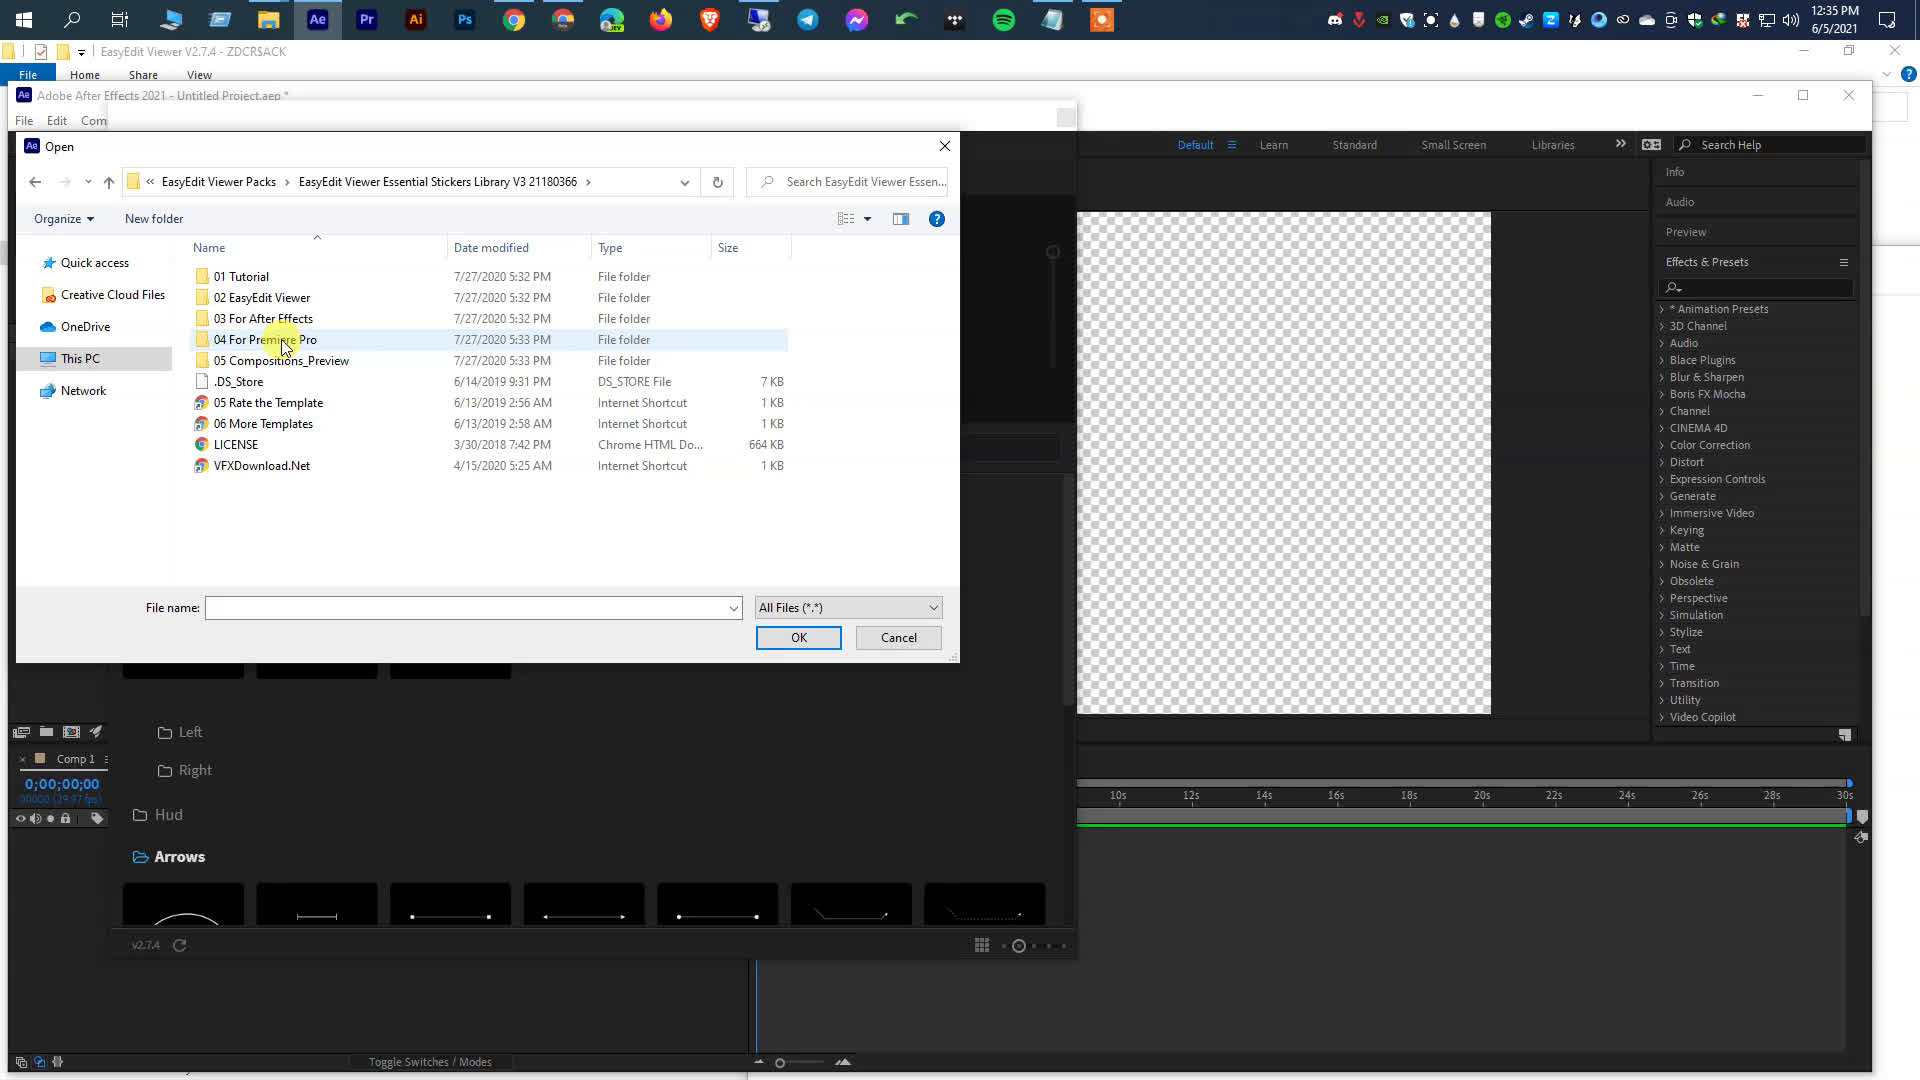Viewport: 1920px width, 1080px height.
Task: Open the file dialog help button
Action: click(937, 219)
